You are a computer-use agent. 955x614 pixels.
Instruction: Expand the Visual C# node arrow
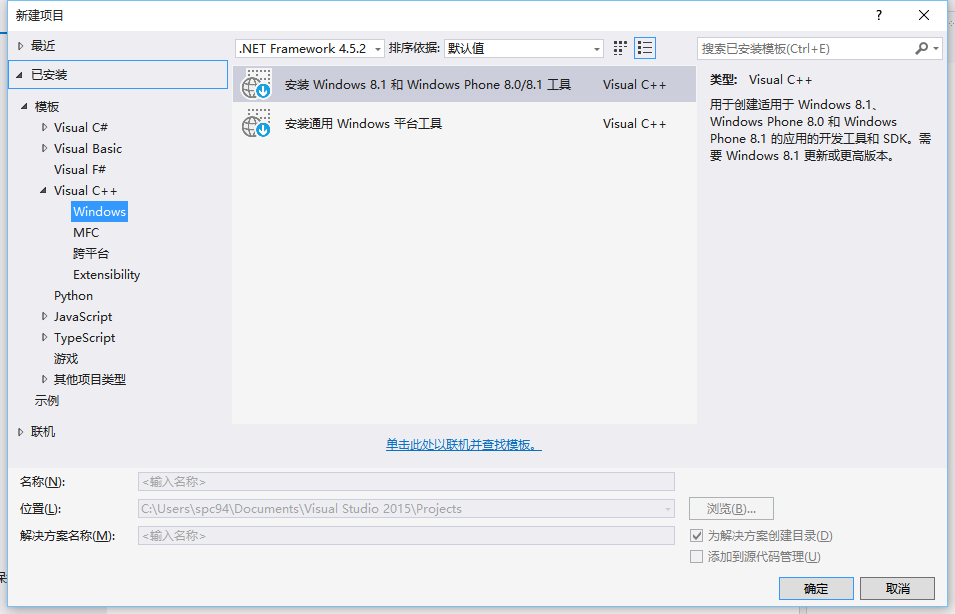tap(44, 127)
